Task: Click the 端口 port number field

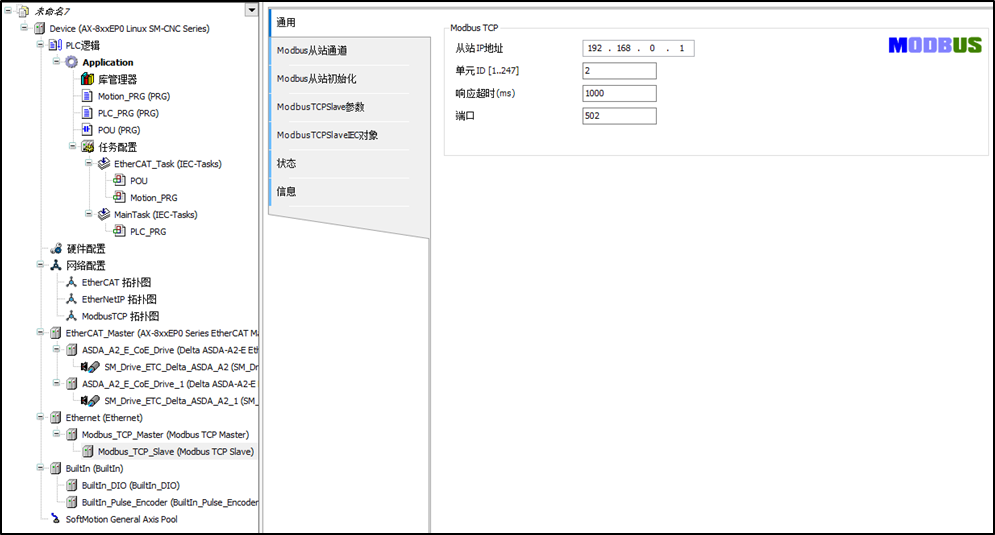Action: click(x=619, y=116)
